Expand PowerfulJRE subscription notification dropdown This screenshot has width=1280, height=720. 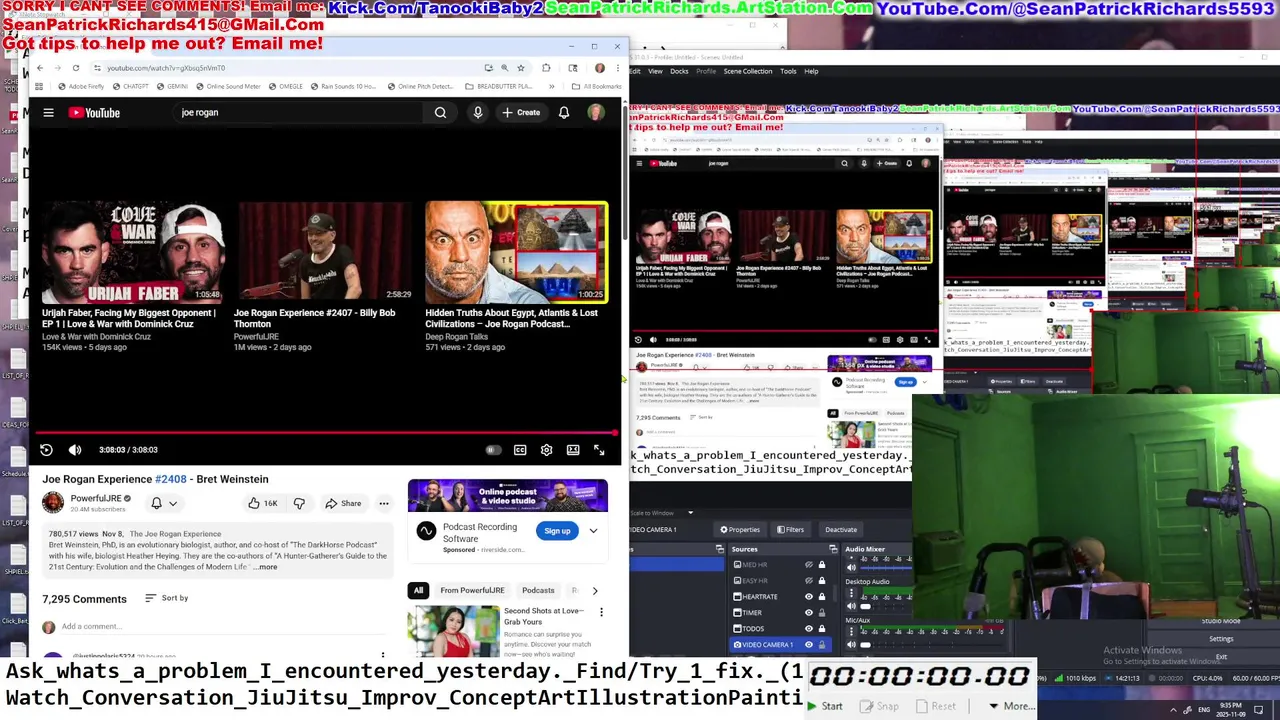coord(163,503)
